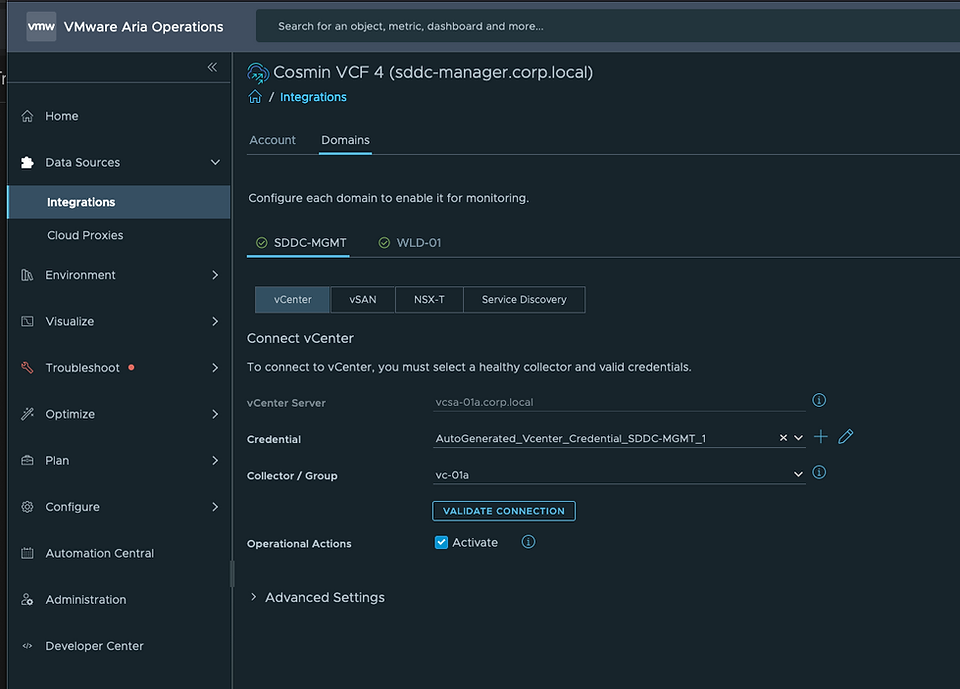
Task: Switch to the WLD-01 domain tab
Action: pyautogui.click(x=410, y=243)
